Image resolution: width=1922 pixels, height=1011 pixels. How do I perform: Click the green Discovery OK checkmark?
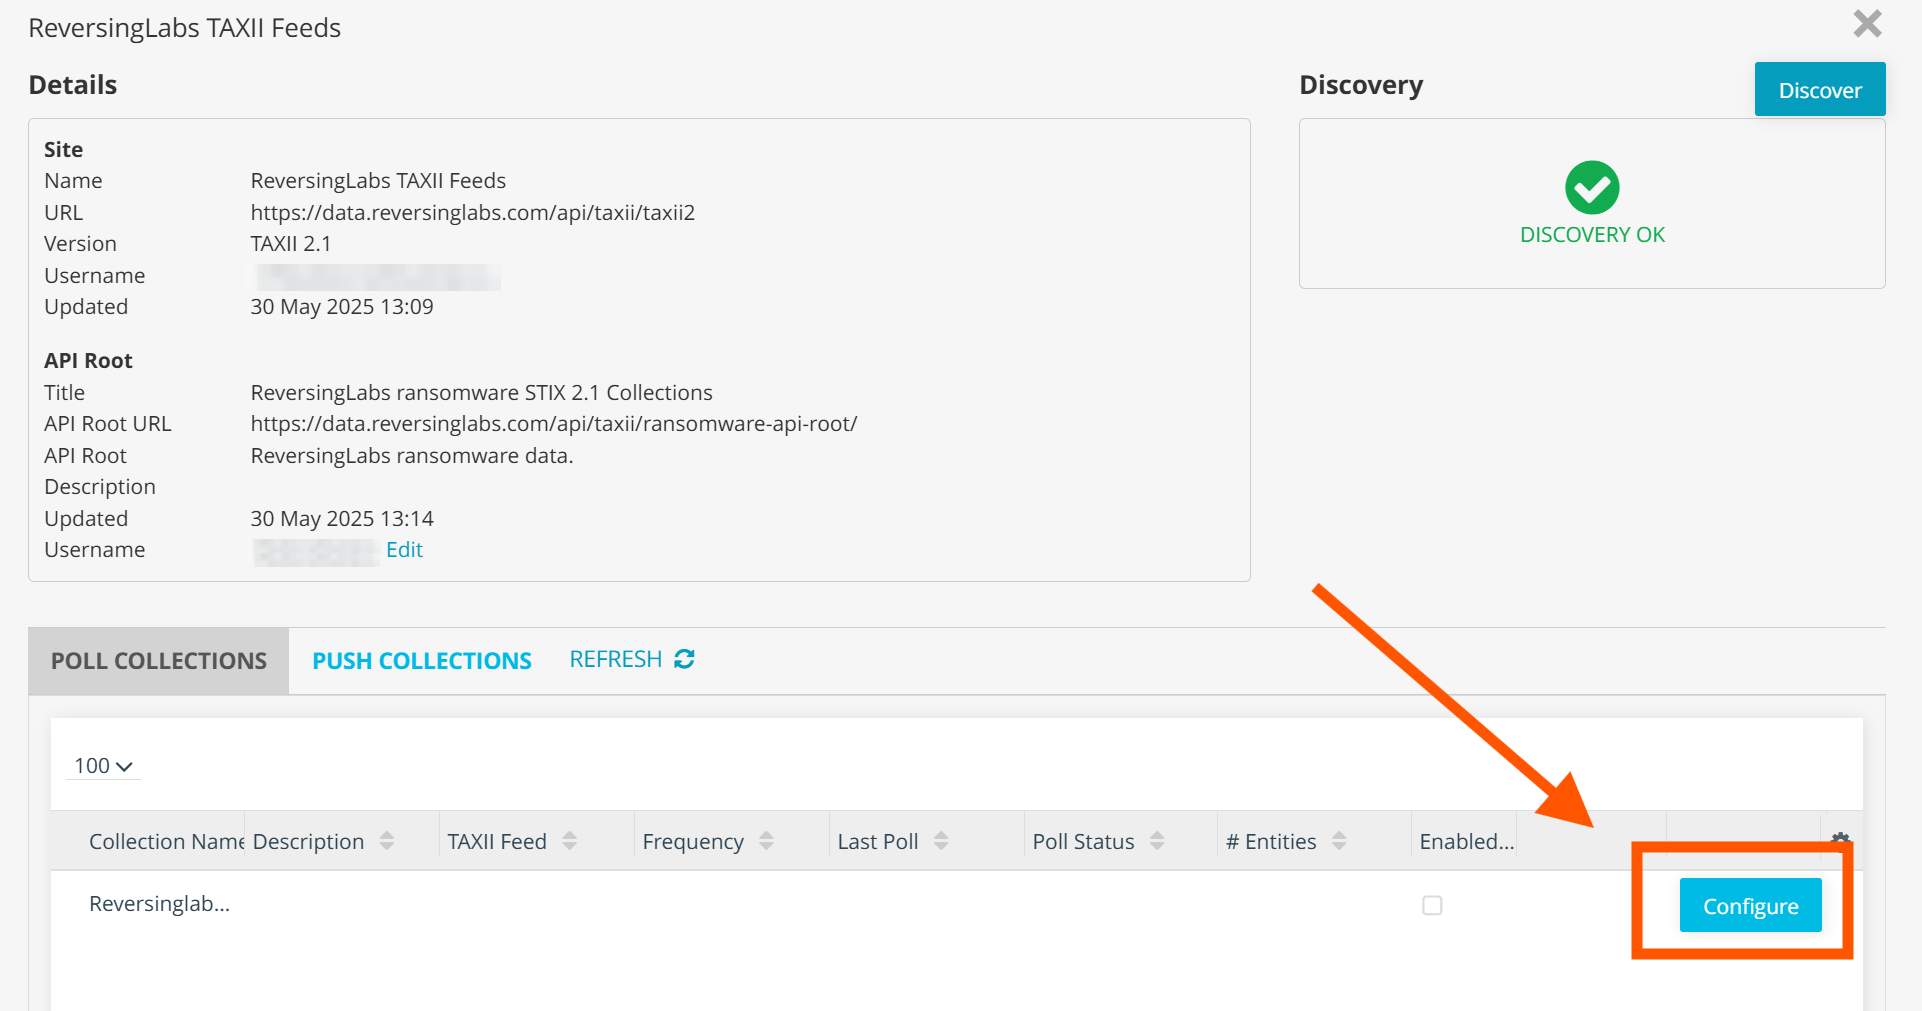point(1592,187)
